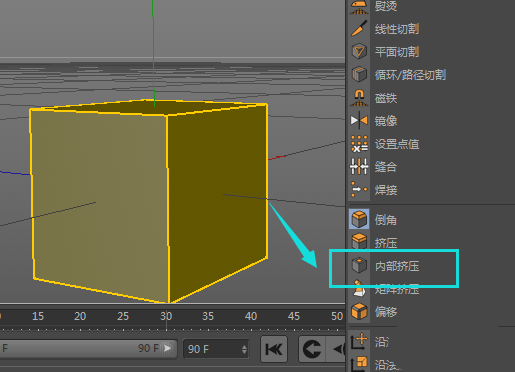This screenshot has height=372, width=515.
Task: Jump to previous keyframe button
Action: pyautogui.click(x=312, y=349)
